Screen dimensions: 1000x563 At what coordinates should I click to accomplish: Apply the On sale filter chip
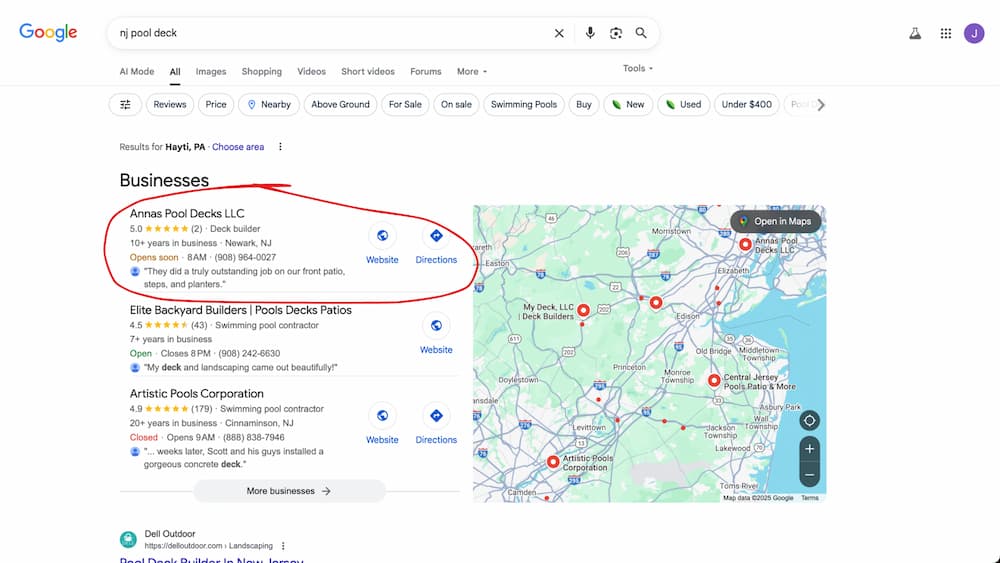coord(457,105)
